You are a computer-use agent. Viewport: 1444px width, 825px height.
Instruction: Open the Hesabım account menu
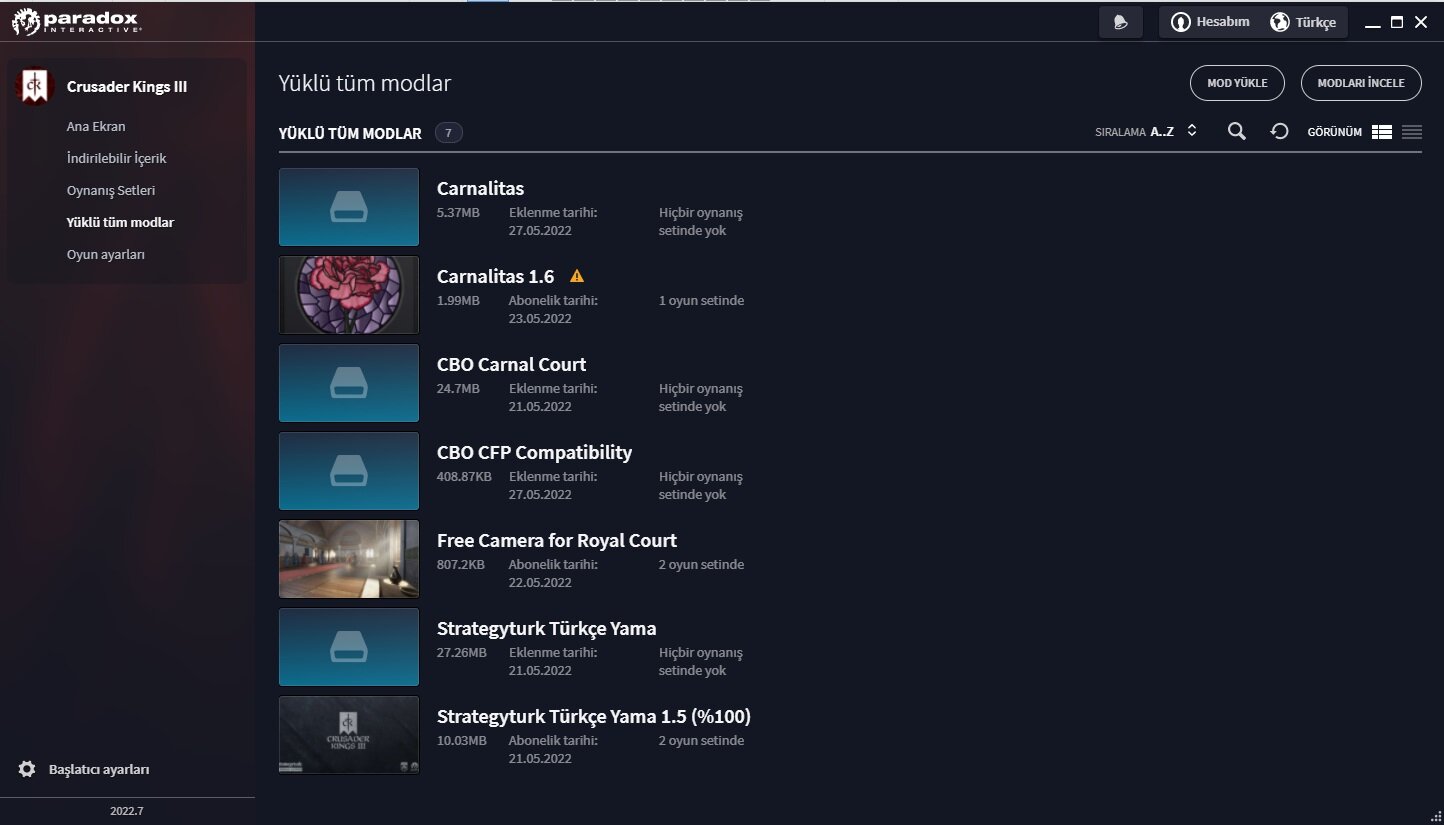[1211, 22]
